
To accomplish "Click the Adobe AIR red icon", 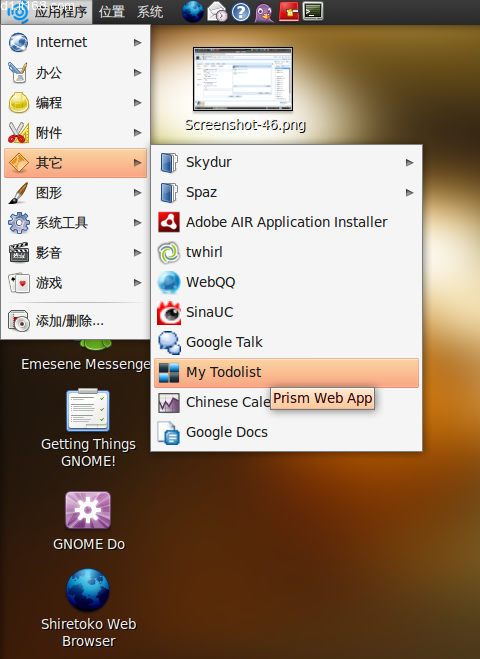I will click(169, 222).
